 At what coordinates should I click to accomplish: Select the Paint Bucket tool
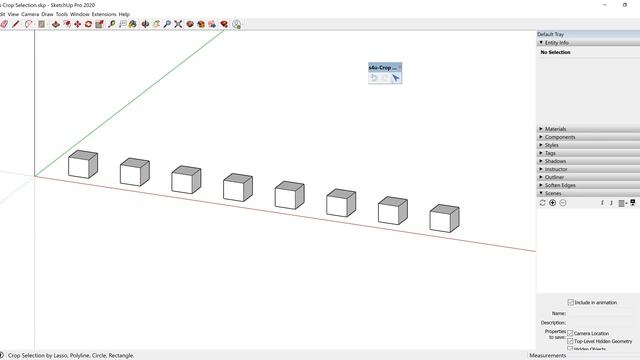(x=133, y=24)
